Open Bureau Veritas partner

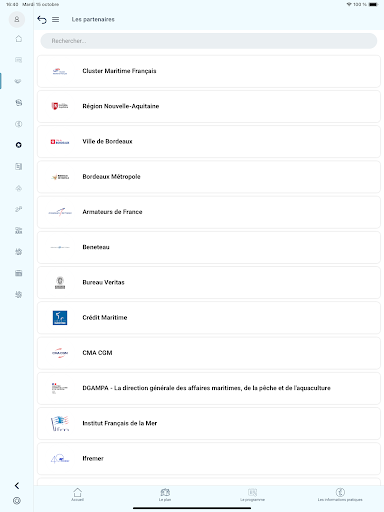pos(209,283)
